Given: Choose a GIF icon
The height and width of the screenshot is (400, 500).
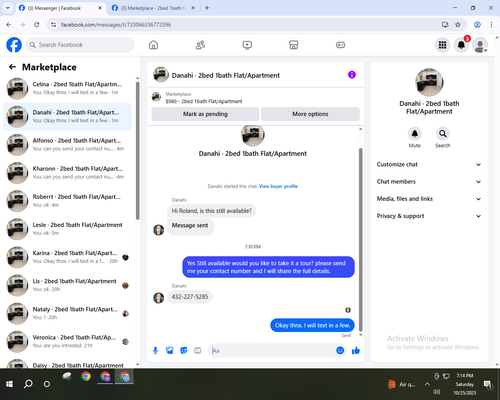Looking at the screenshot, I should (x=198, y=350).
